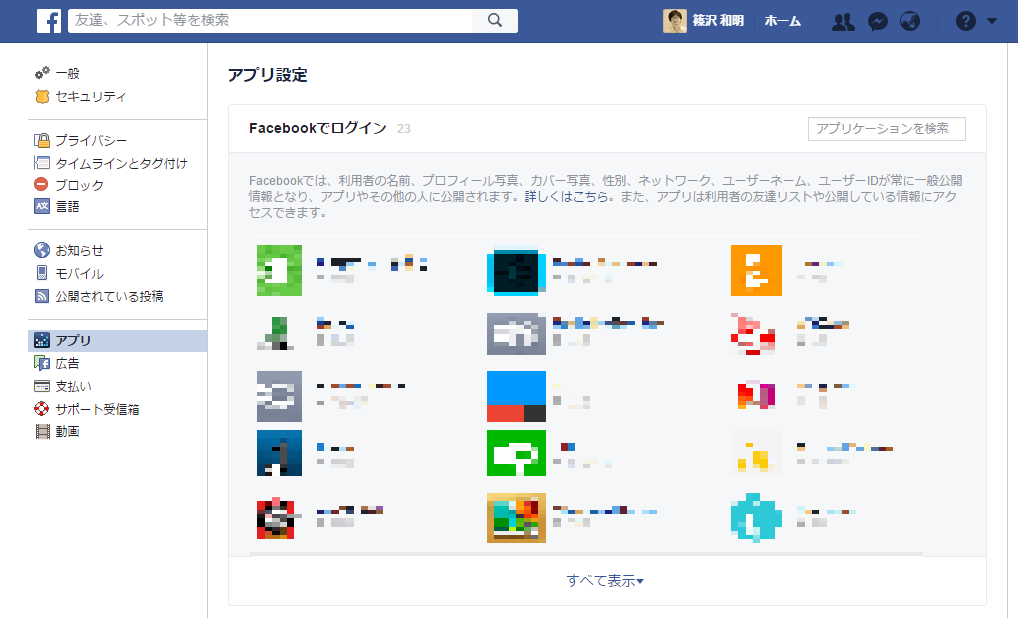This screenshot has height=618, width=1018.
Task: Click the red block icon beside ブロック
Action: (42, 184)
